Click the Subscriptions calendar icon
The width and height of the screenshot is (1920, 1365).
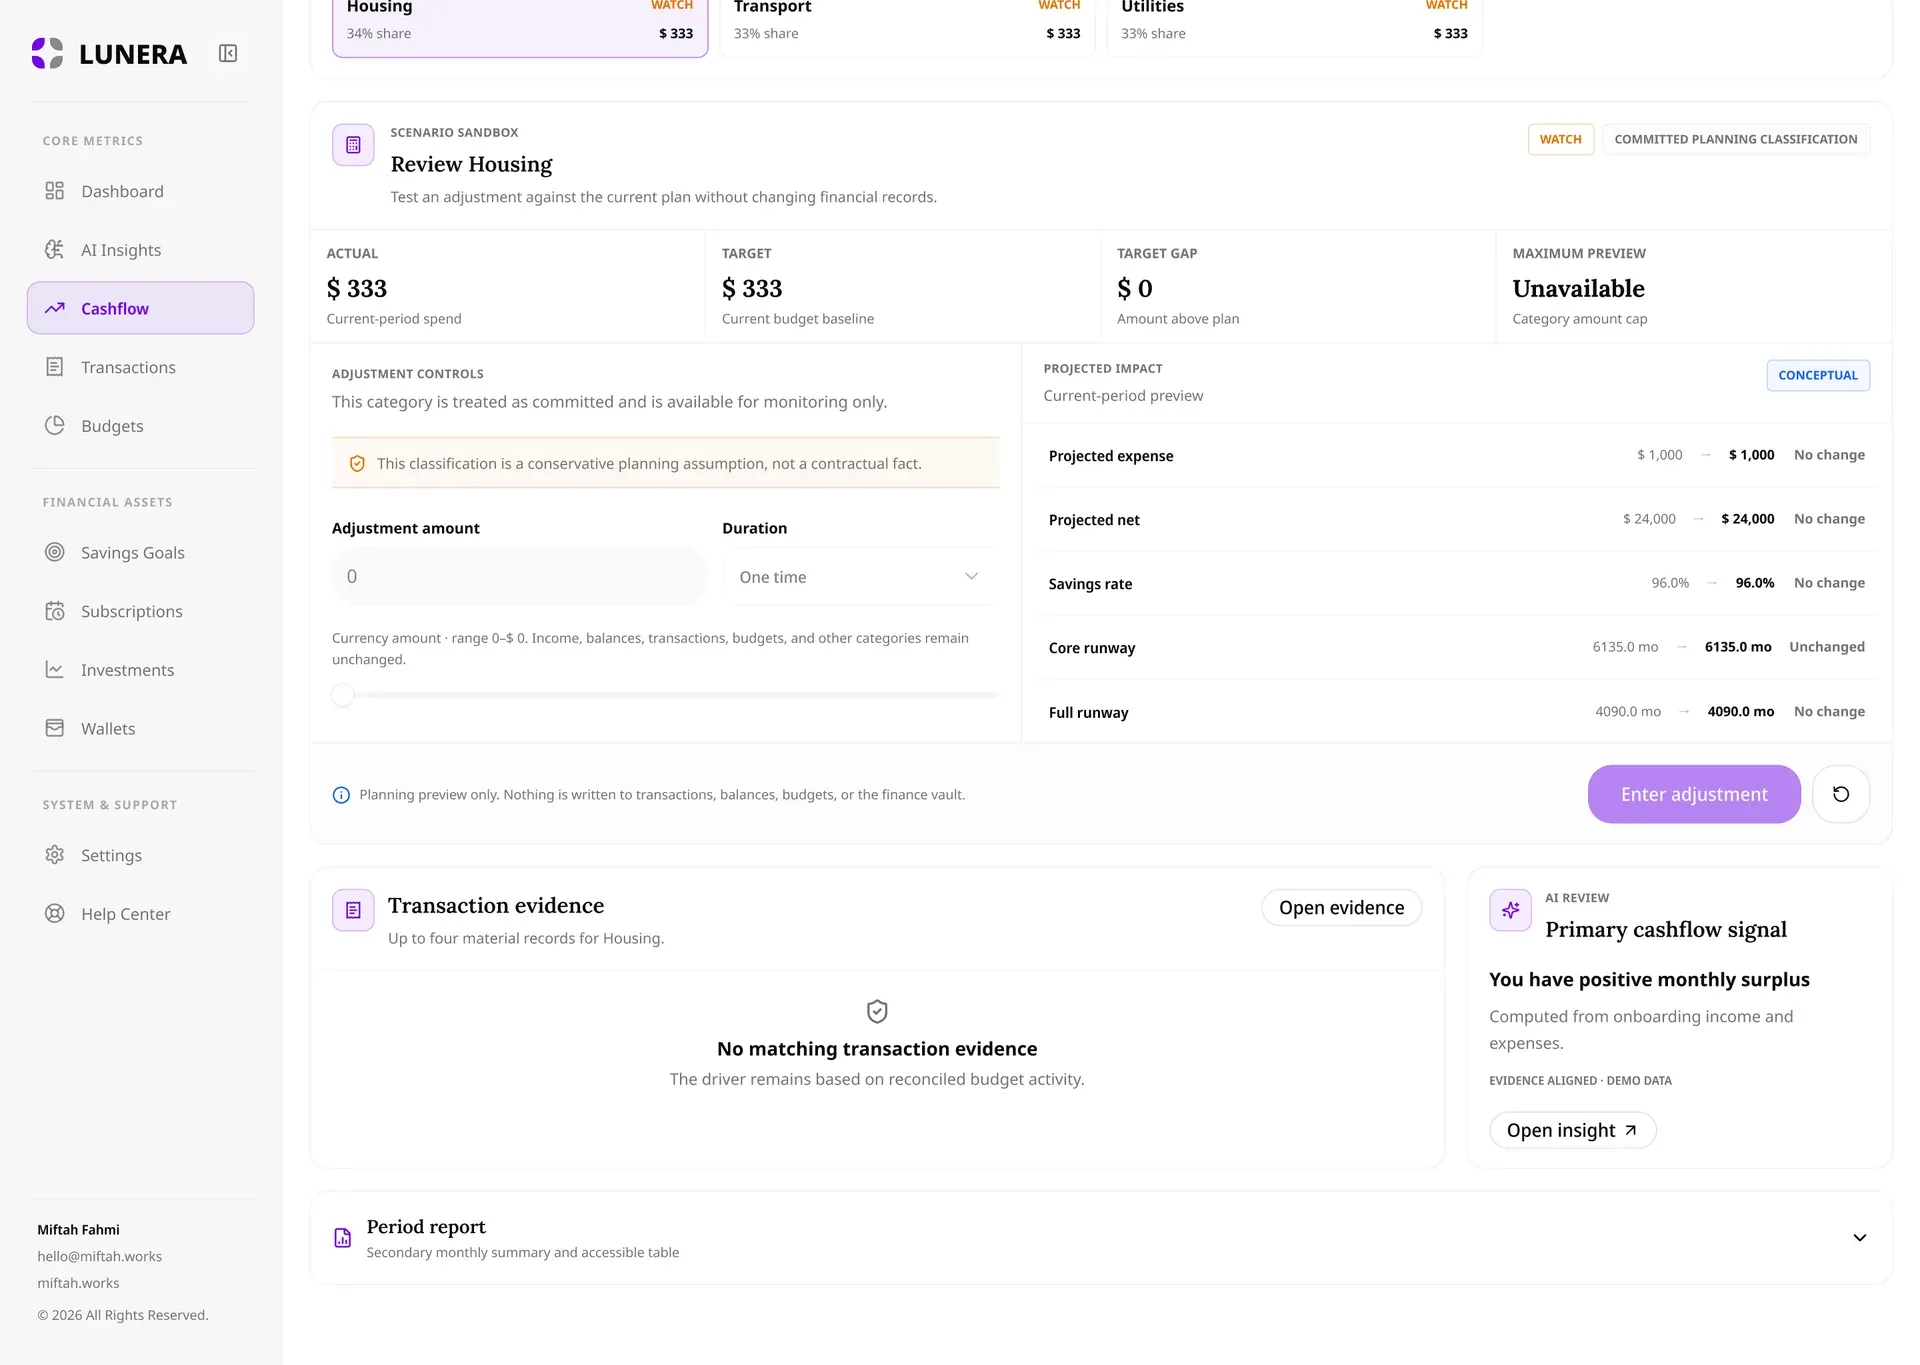55,611
